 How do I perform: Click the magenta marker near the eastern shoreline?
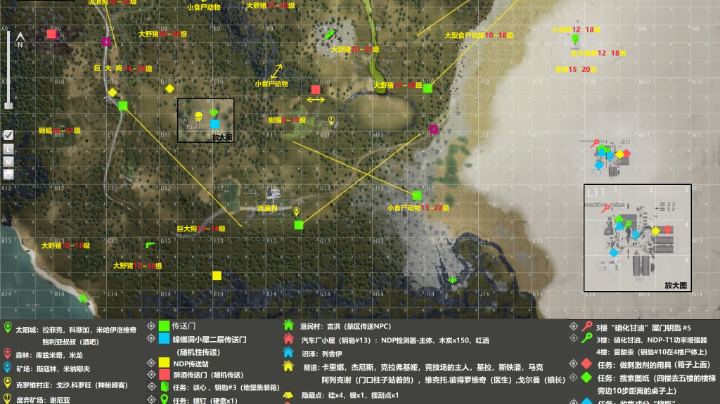[433, 129]
